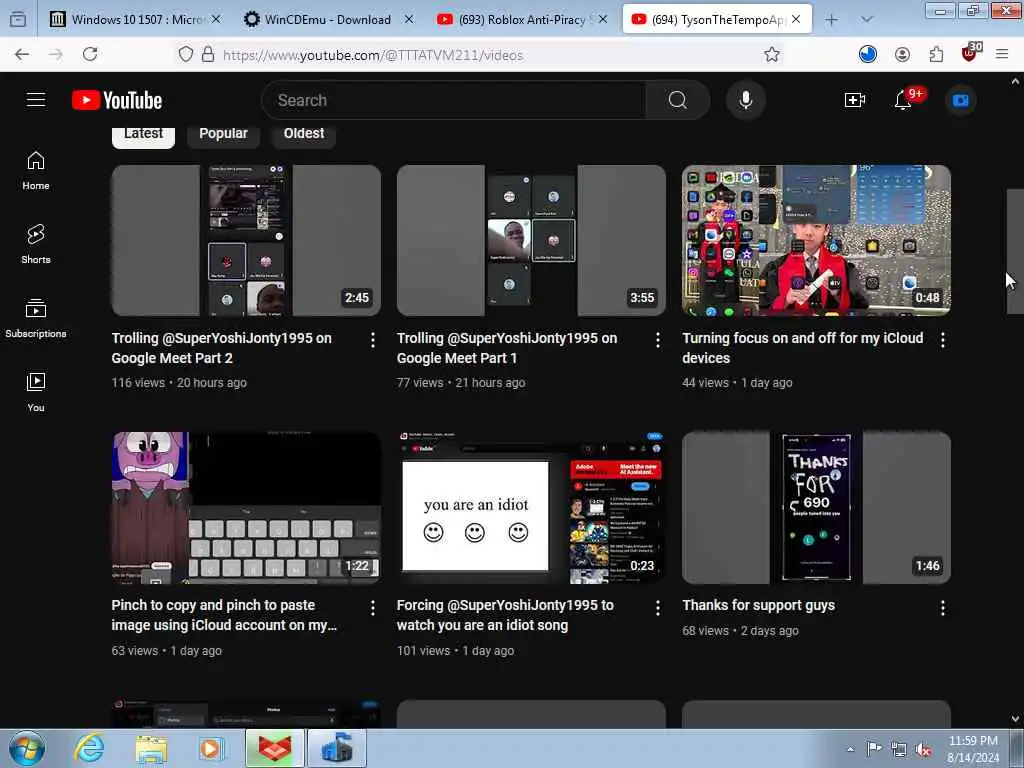This screenshot has width=1024, height=768.
Task: Open Trolling @SuperYoshiJonty1995 Part 1 title
Action: 507,348
